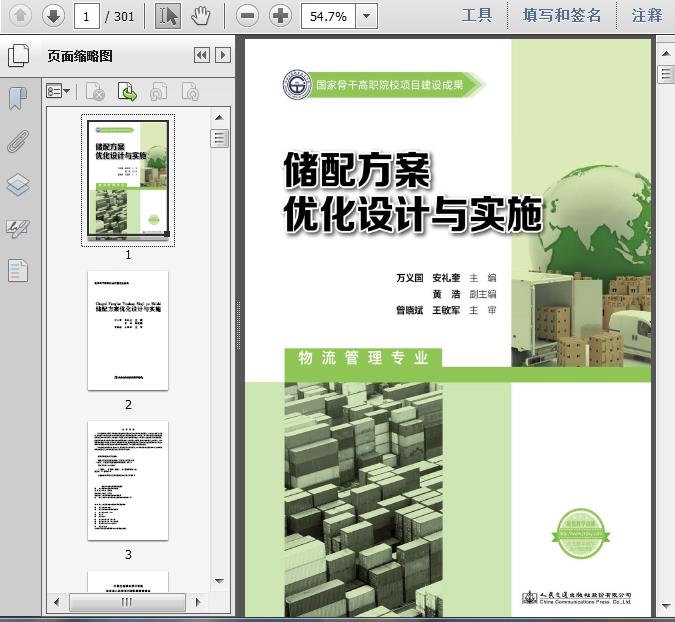Screen dimensions: 675x622
Task: Zoom in with the plus button
Action: 281,16
